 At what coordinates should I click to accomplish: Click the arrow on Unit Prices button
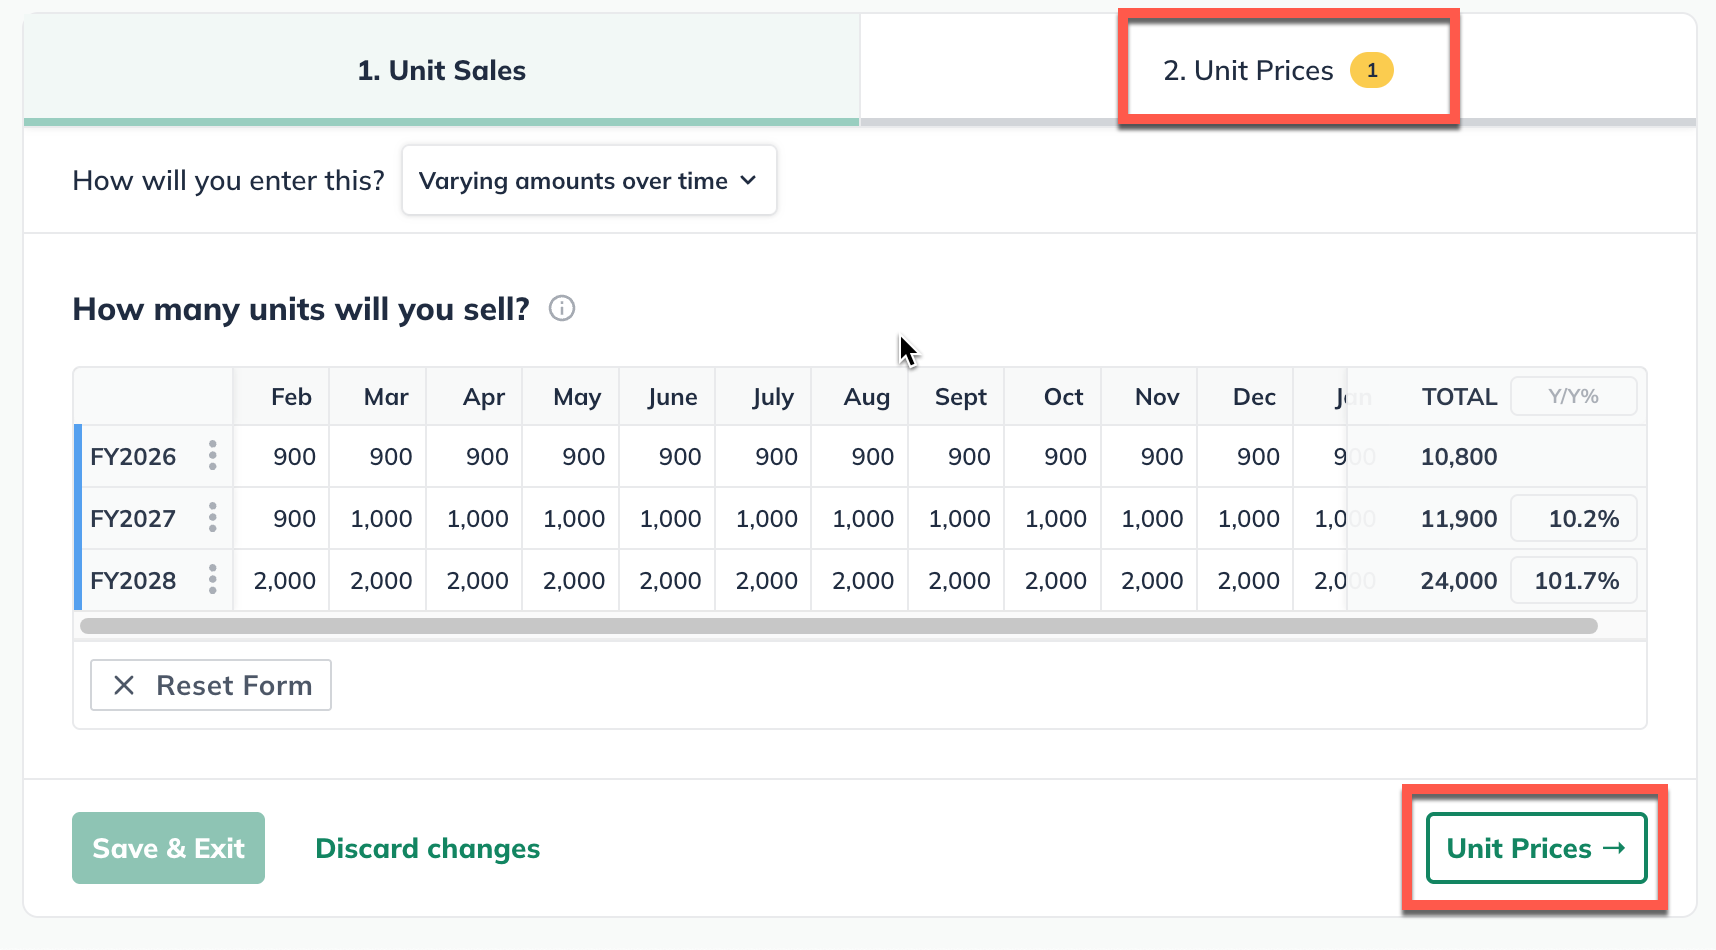1613,848
